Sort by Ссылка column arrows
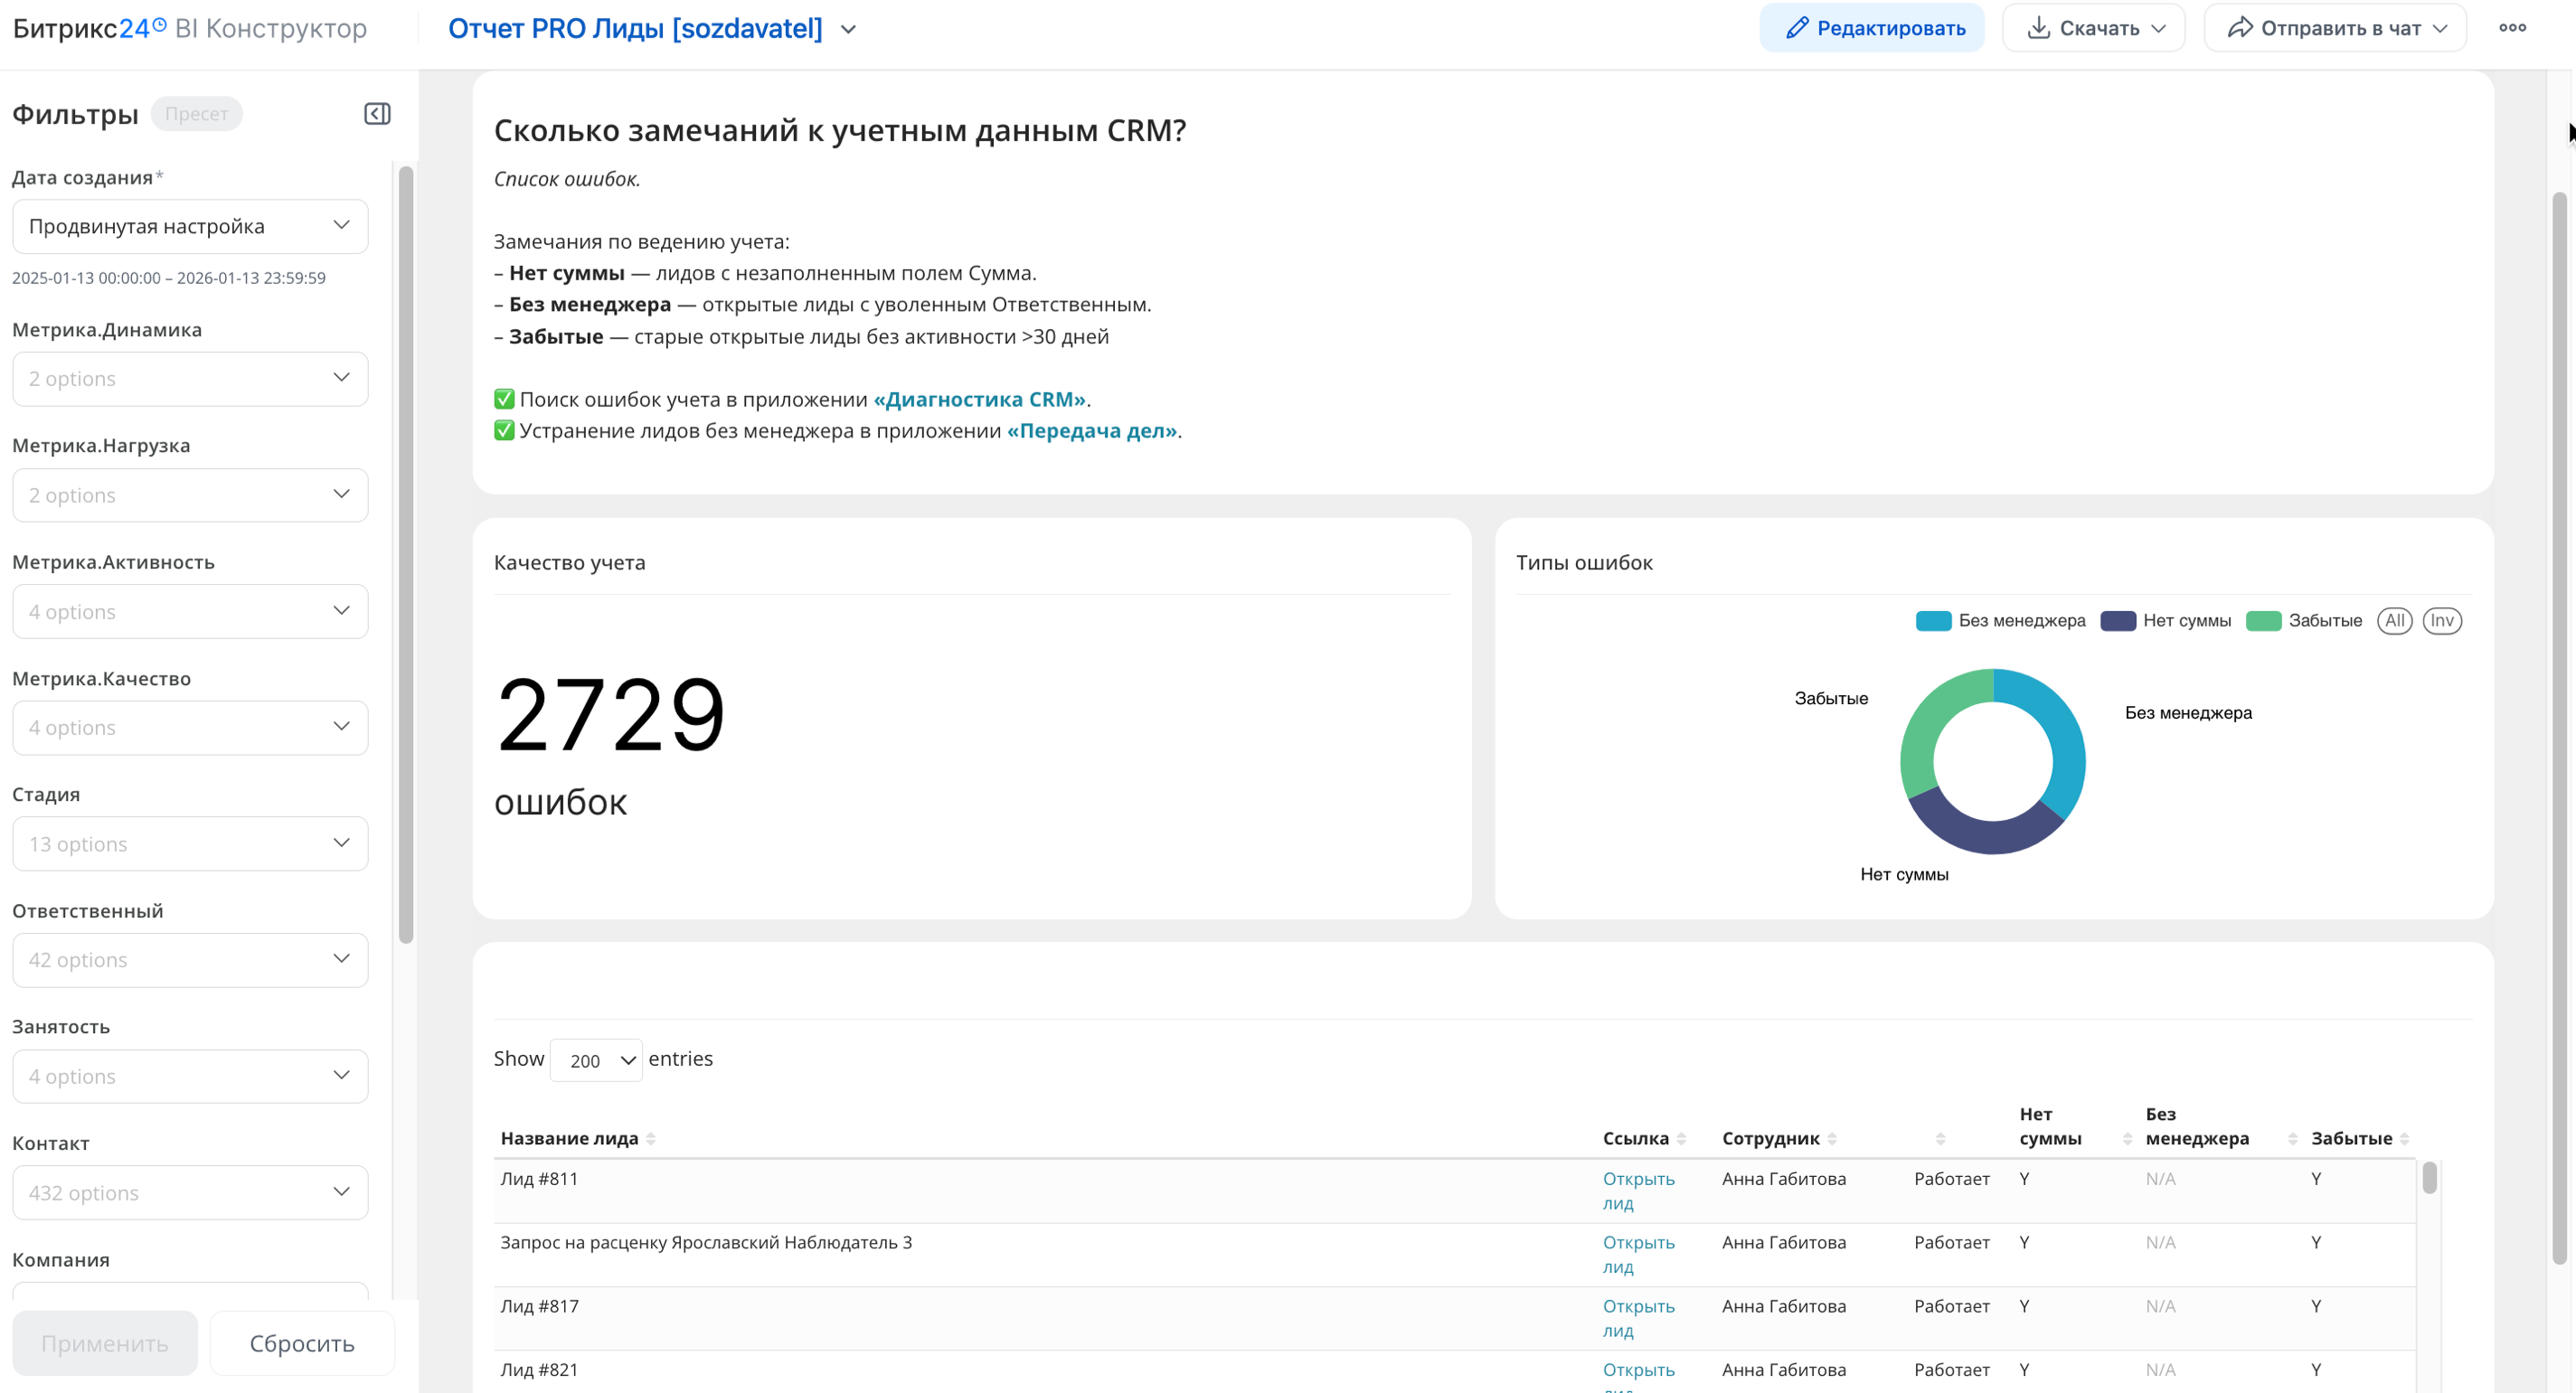2576x1393 pixels. 1681,1139
